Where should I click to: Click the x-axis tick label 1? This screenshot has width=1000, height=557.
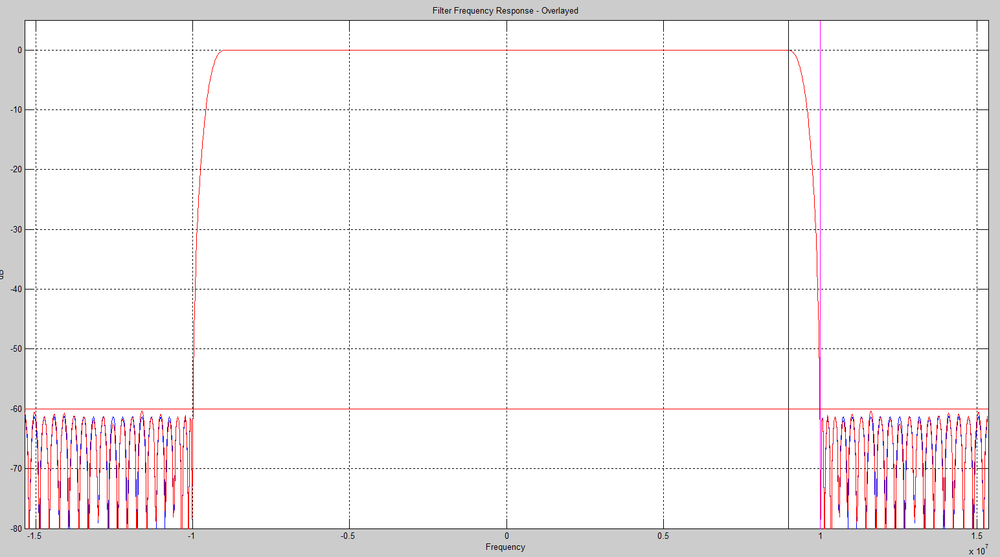820,536
